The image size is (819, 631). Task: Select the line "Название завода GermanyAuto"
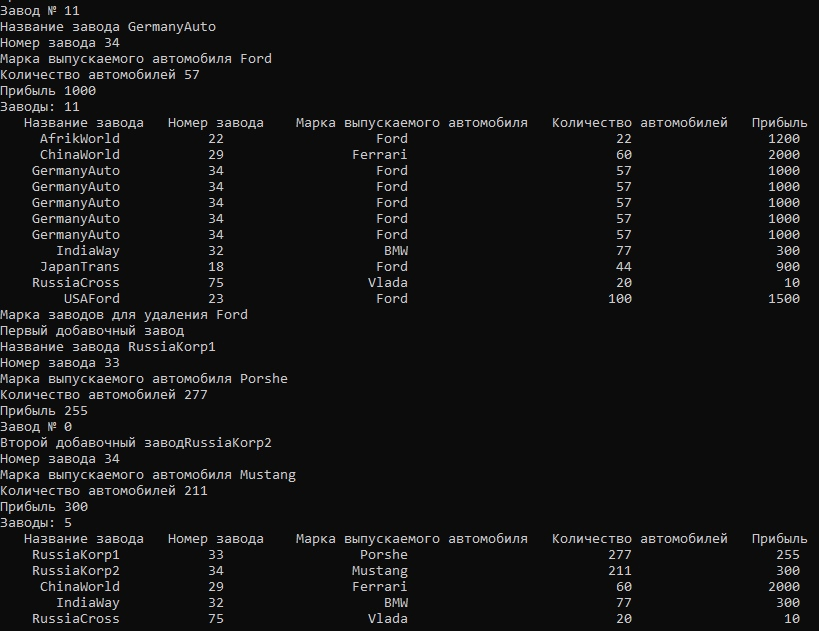coord(108,27)
